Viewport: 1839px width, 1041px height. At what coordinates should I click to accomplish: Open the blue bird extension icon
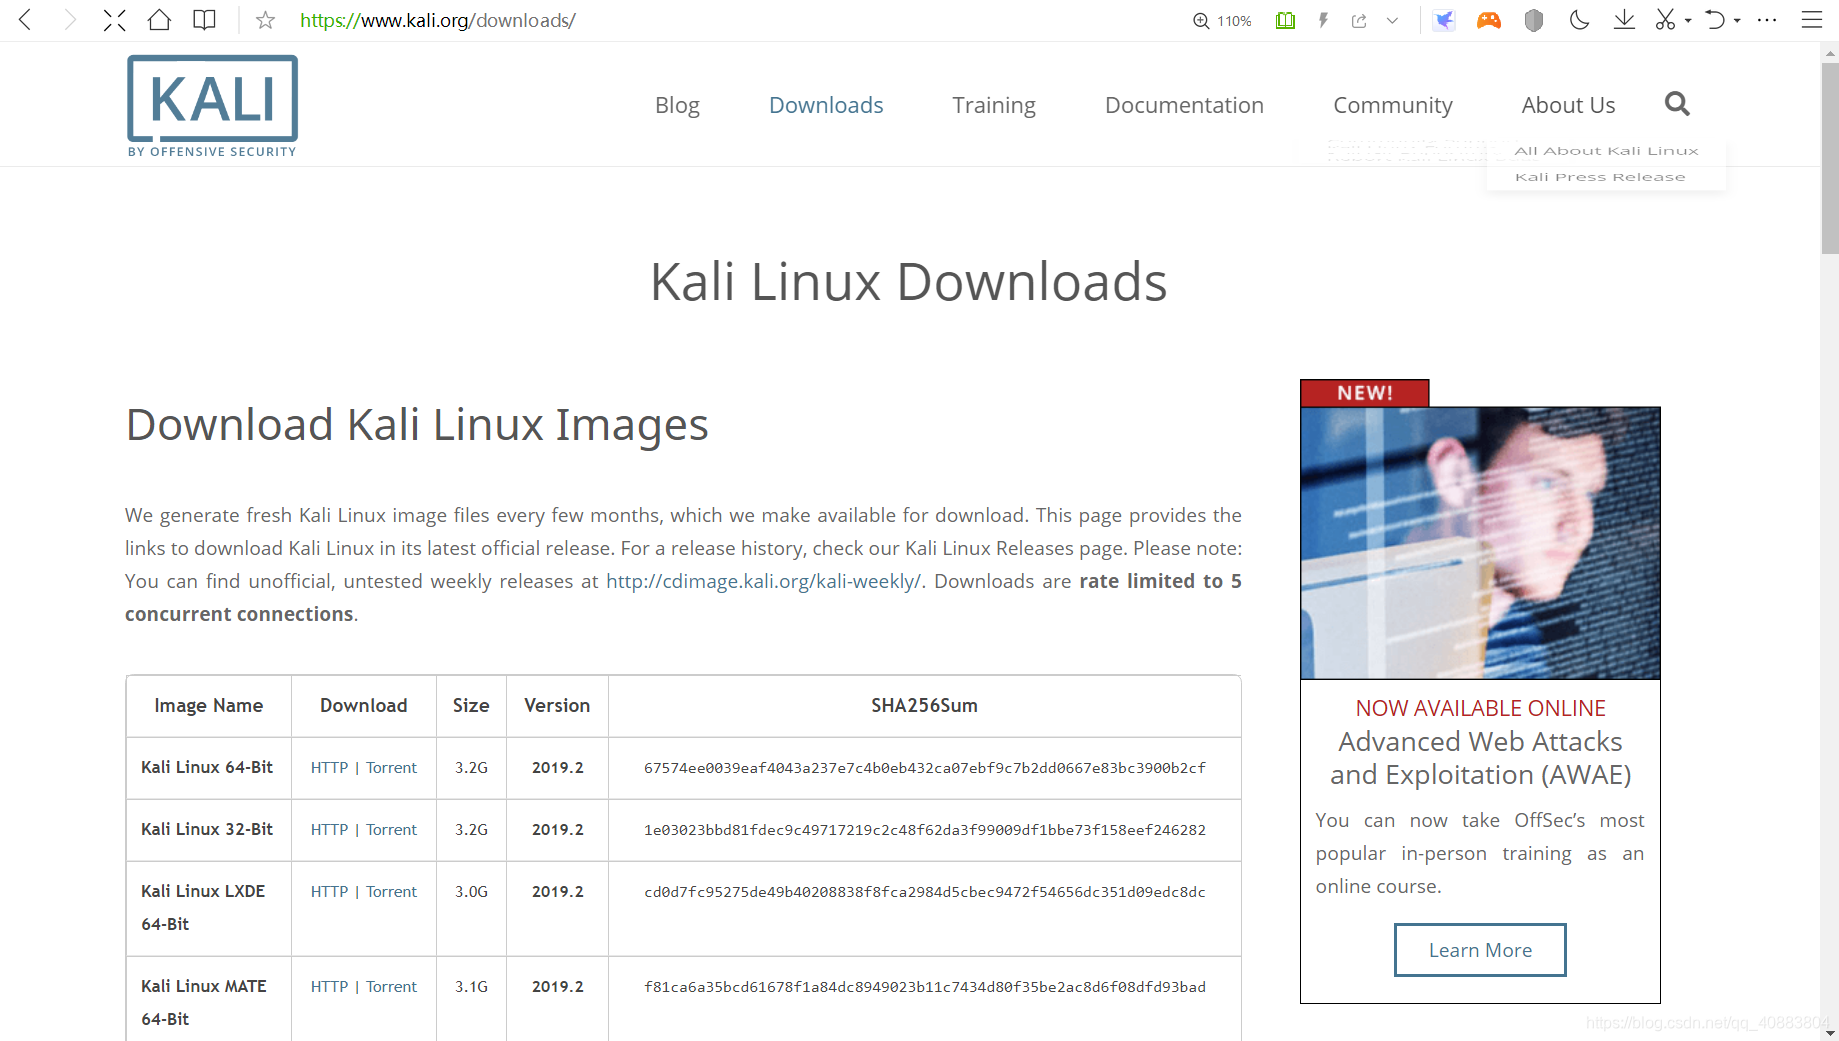pyautogui.click(x=1444, y=20)
